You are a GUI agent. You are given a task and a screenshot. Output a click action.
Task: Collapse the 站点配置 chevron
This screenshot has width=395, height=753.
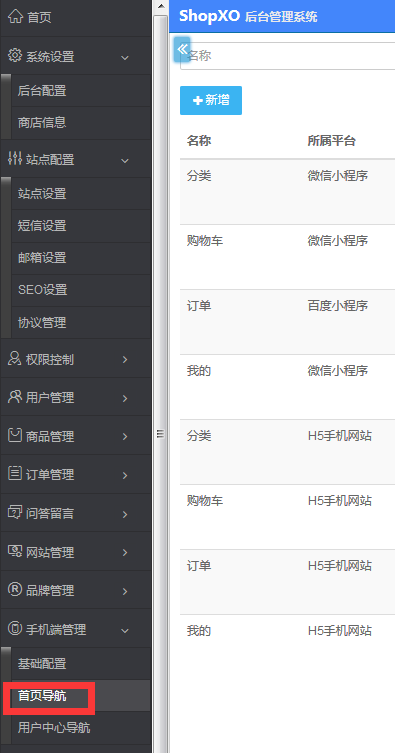click(x=125, y=160)
